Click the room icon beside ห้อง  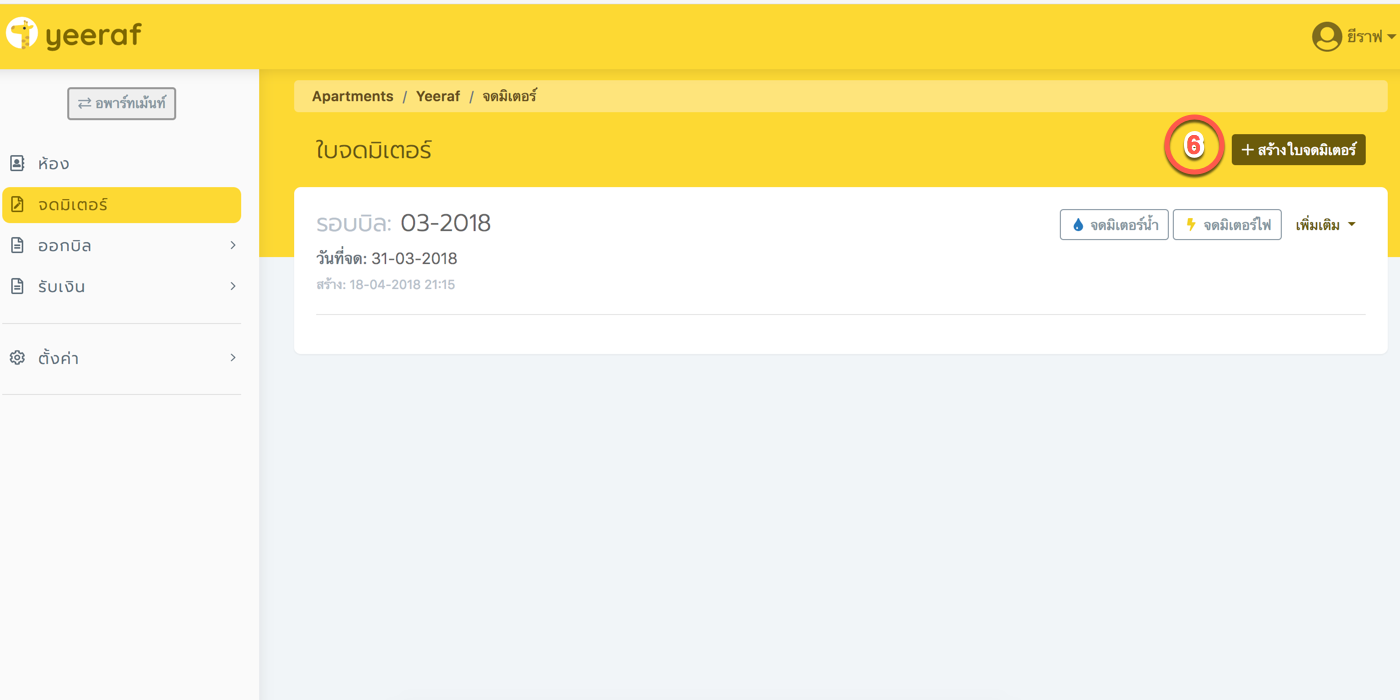[17, 163]
